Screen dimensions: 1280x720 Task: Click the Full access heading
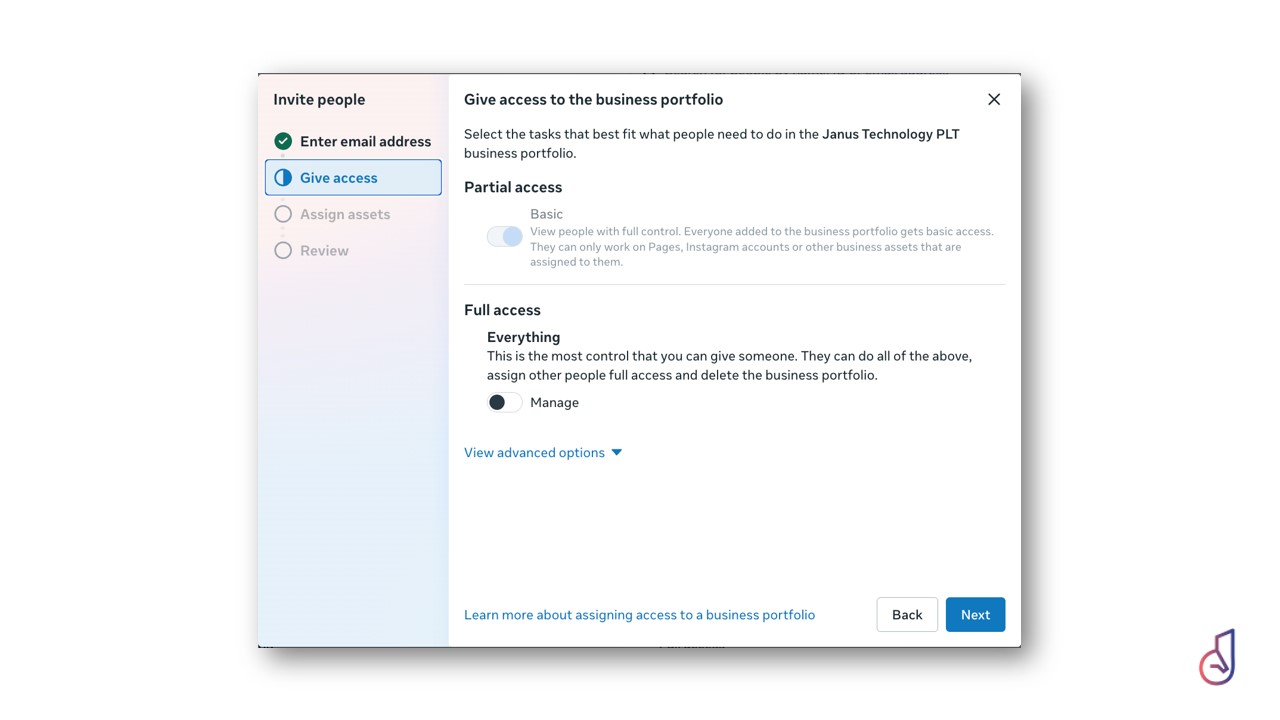502,310
